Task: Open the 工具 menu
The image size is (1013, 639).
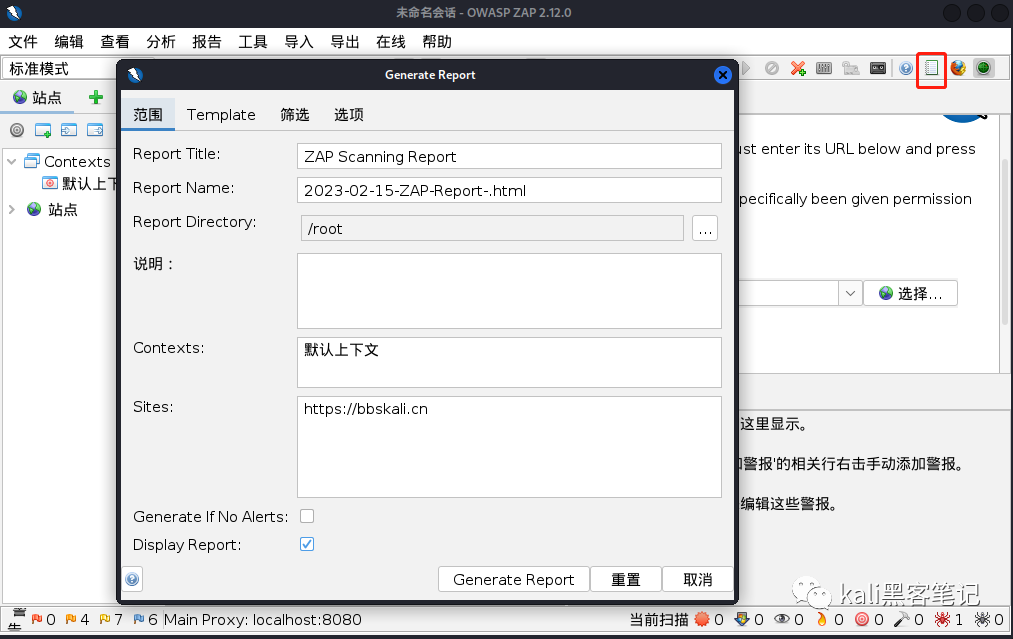Action: coord(253,42)
